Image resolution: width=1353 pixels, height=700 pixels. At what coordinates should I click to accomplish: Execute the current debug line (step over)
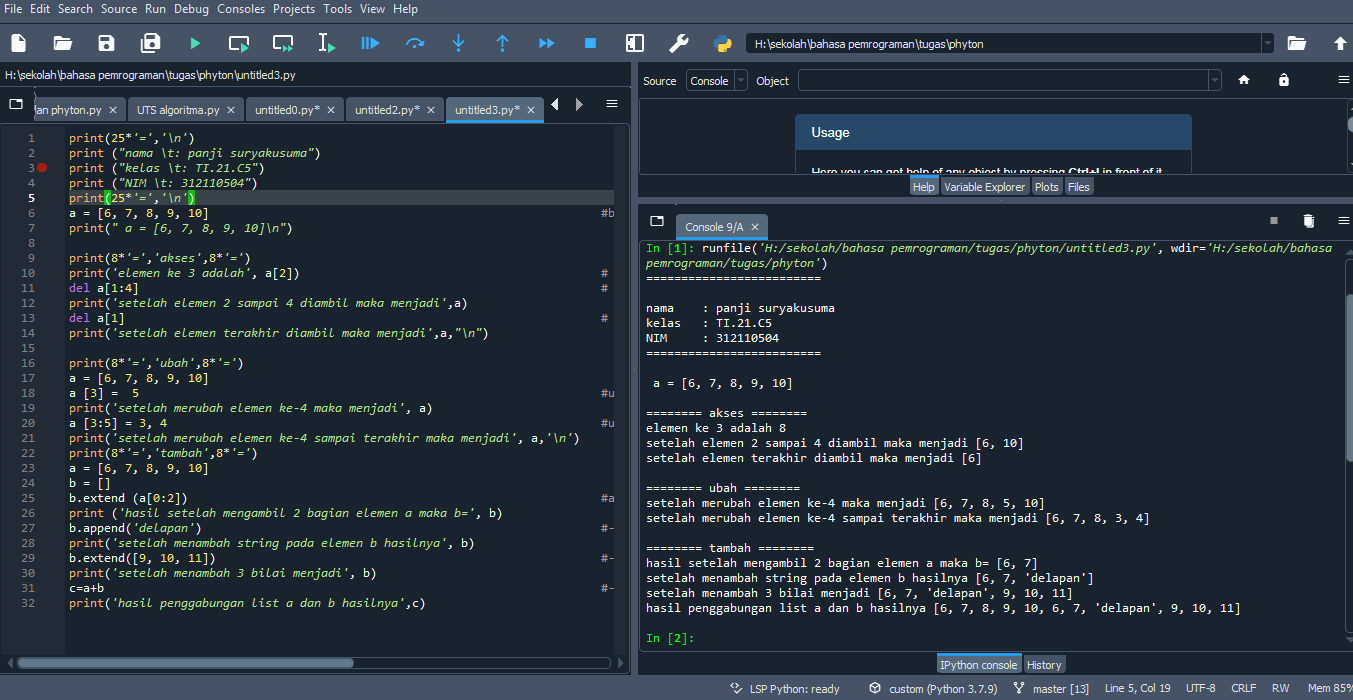coord(415,43)
